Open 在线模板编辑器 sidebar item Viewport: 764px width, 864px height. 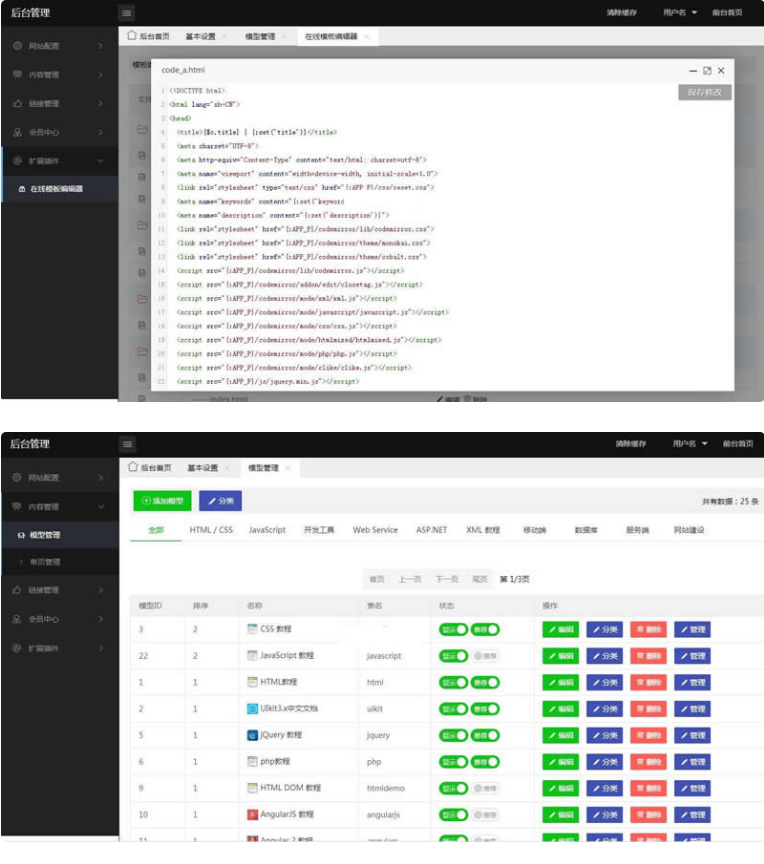(59, 188)
